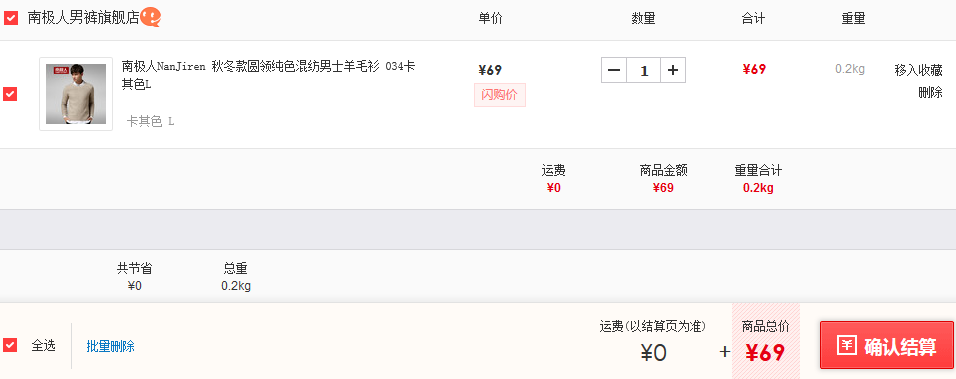Open the store chat bubble icon
Viewport: 956px width, 379px height.
coord(151,17)
